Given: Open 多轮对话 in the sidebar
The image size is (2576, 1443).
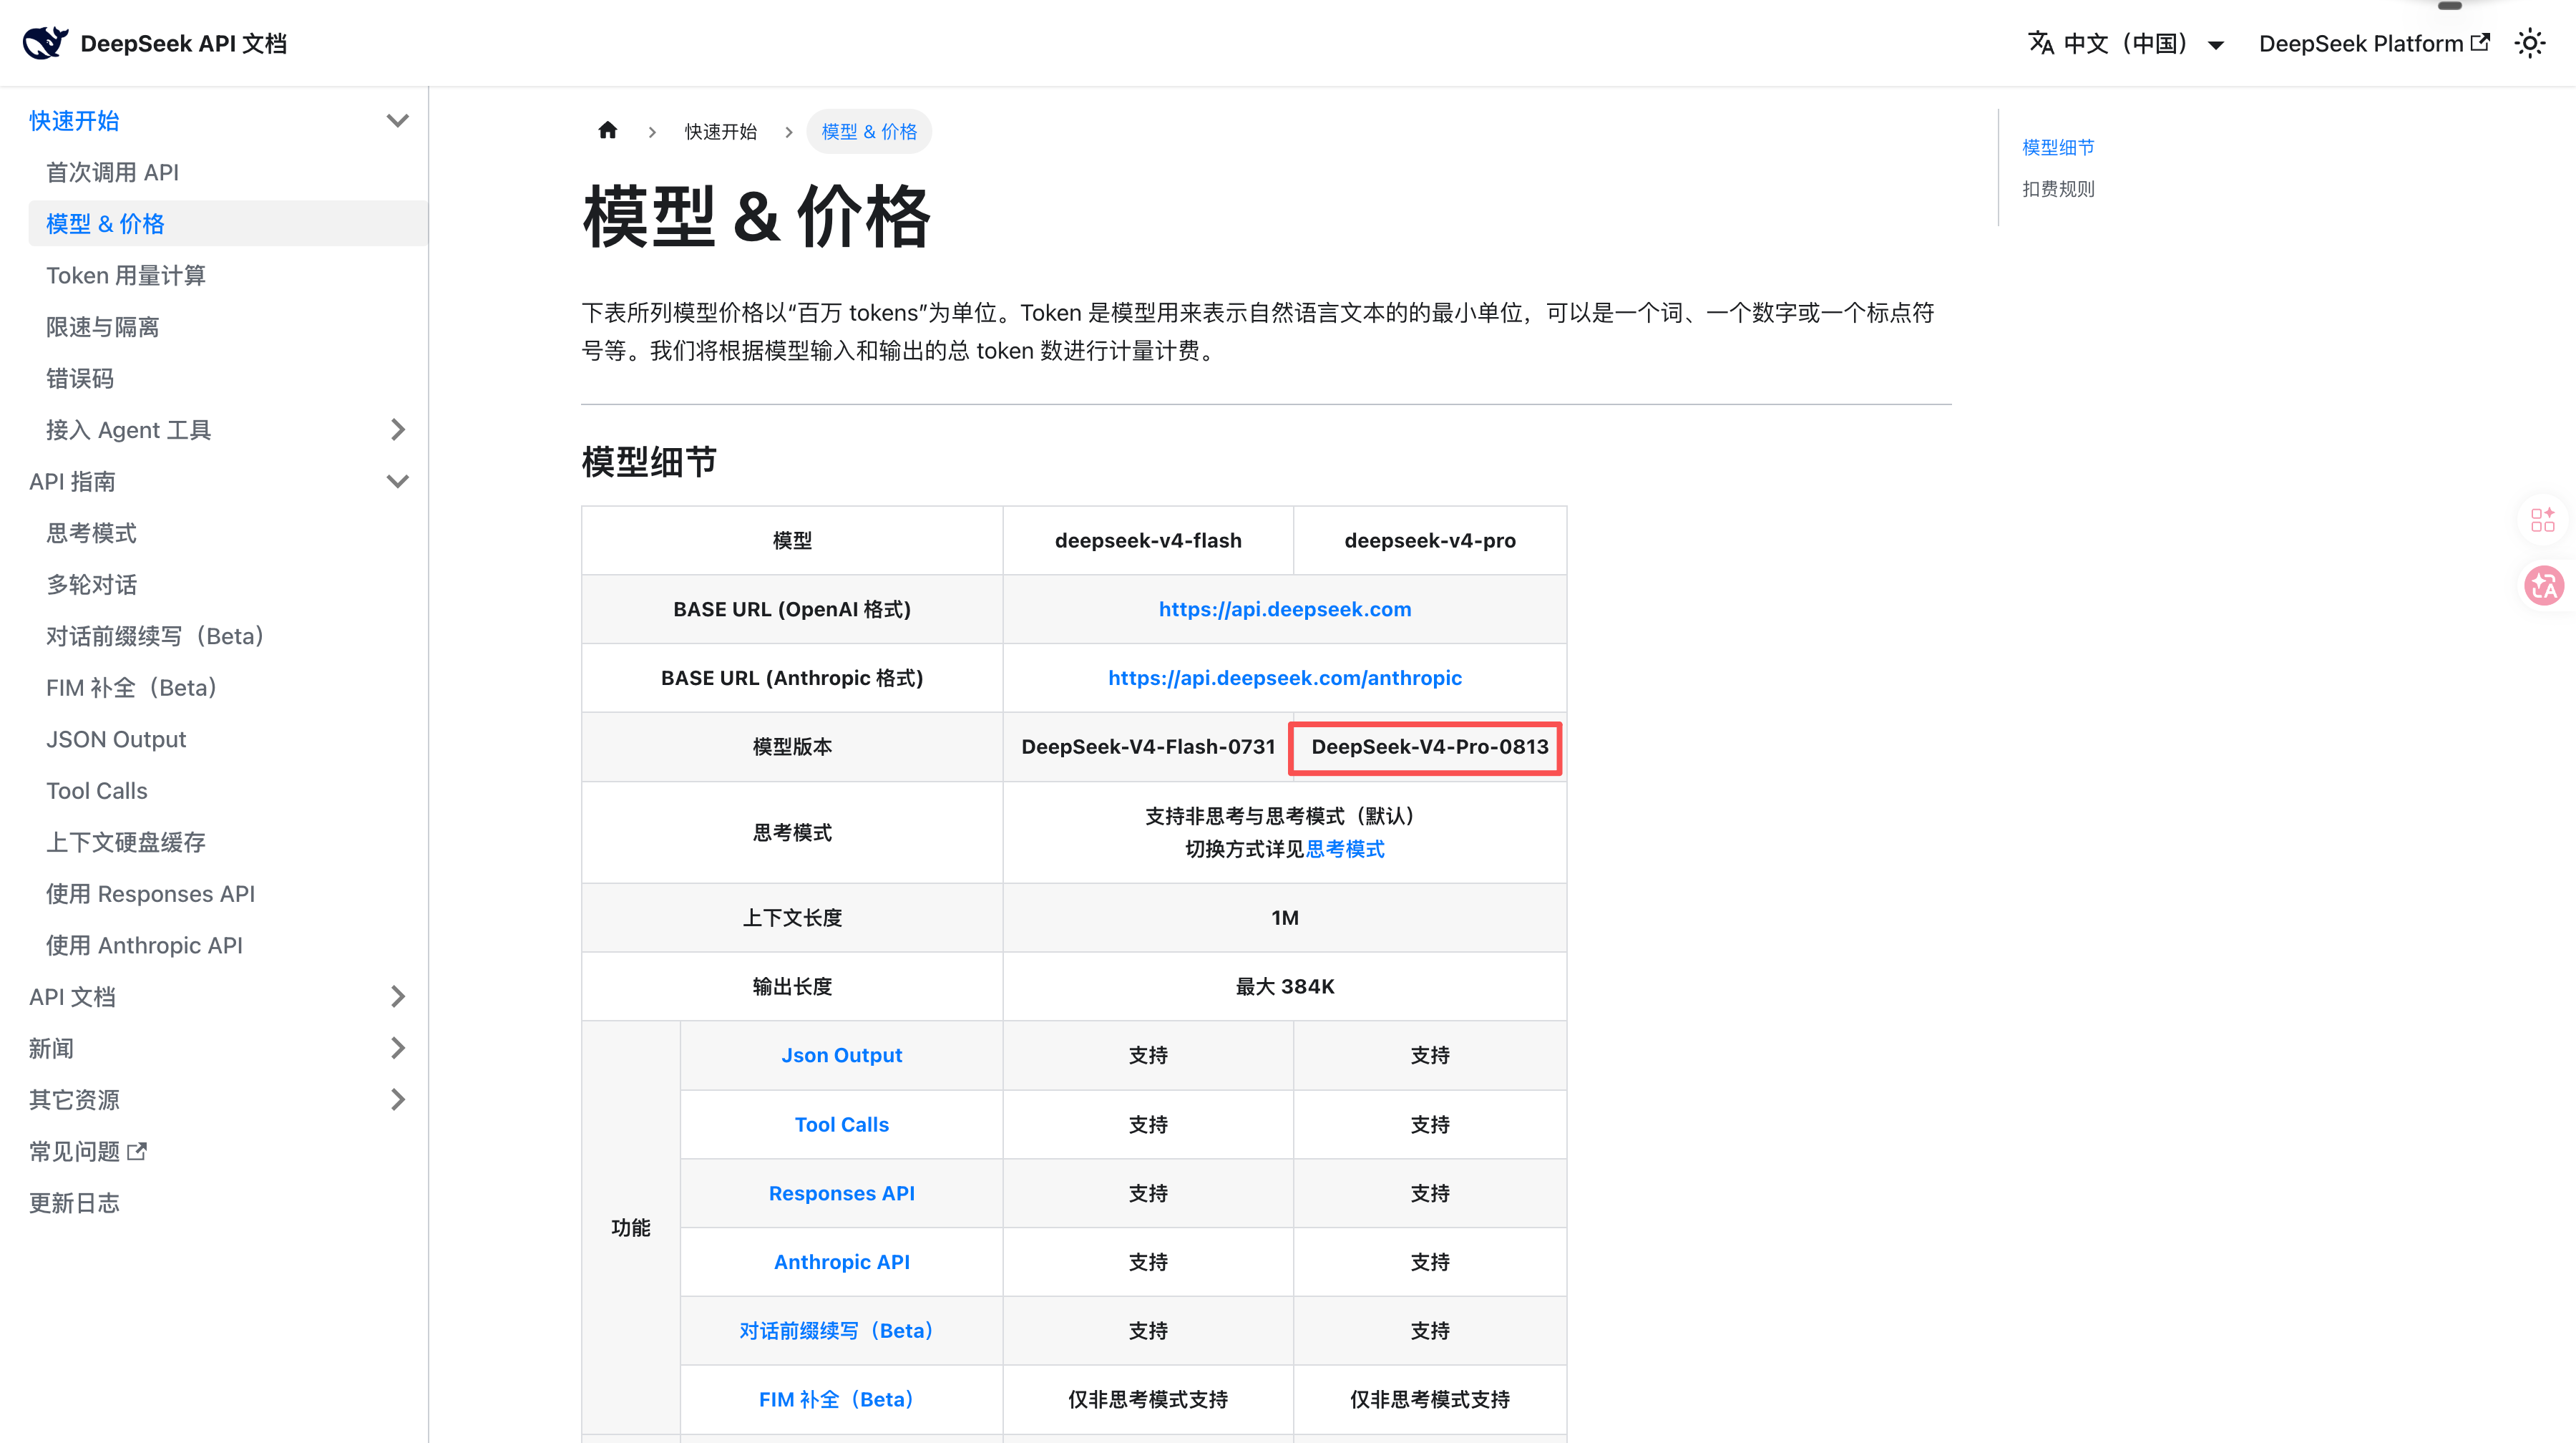Looking at the screenshot, I should coord(92,585).
